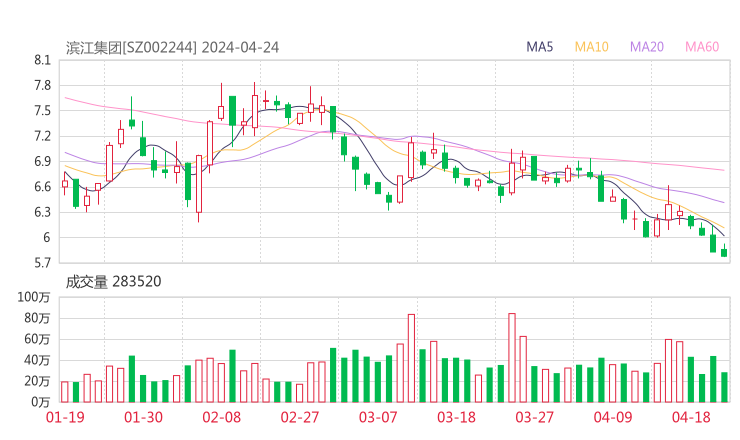740x440 pixels.
Task: Click the 03-07 date axis label
Action: pos(378,417)
